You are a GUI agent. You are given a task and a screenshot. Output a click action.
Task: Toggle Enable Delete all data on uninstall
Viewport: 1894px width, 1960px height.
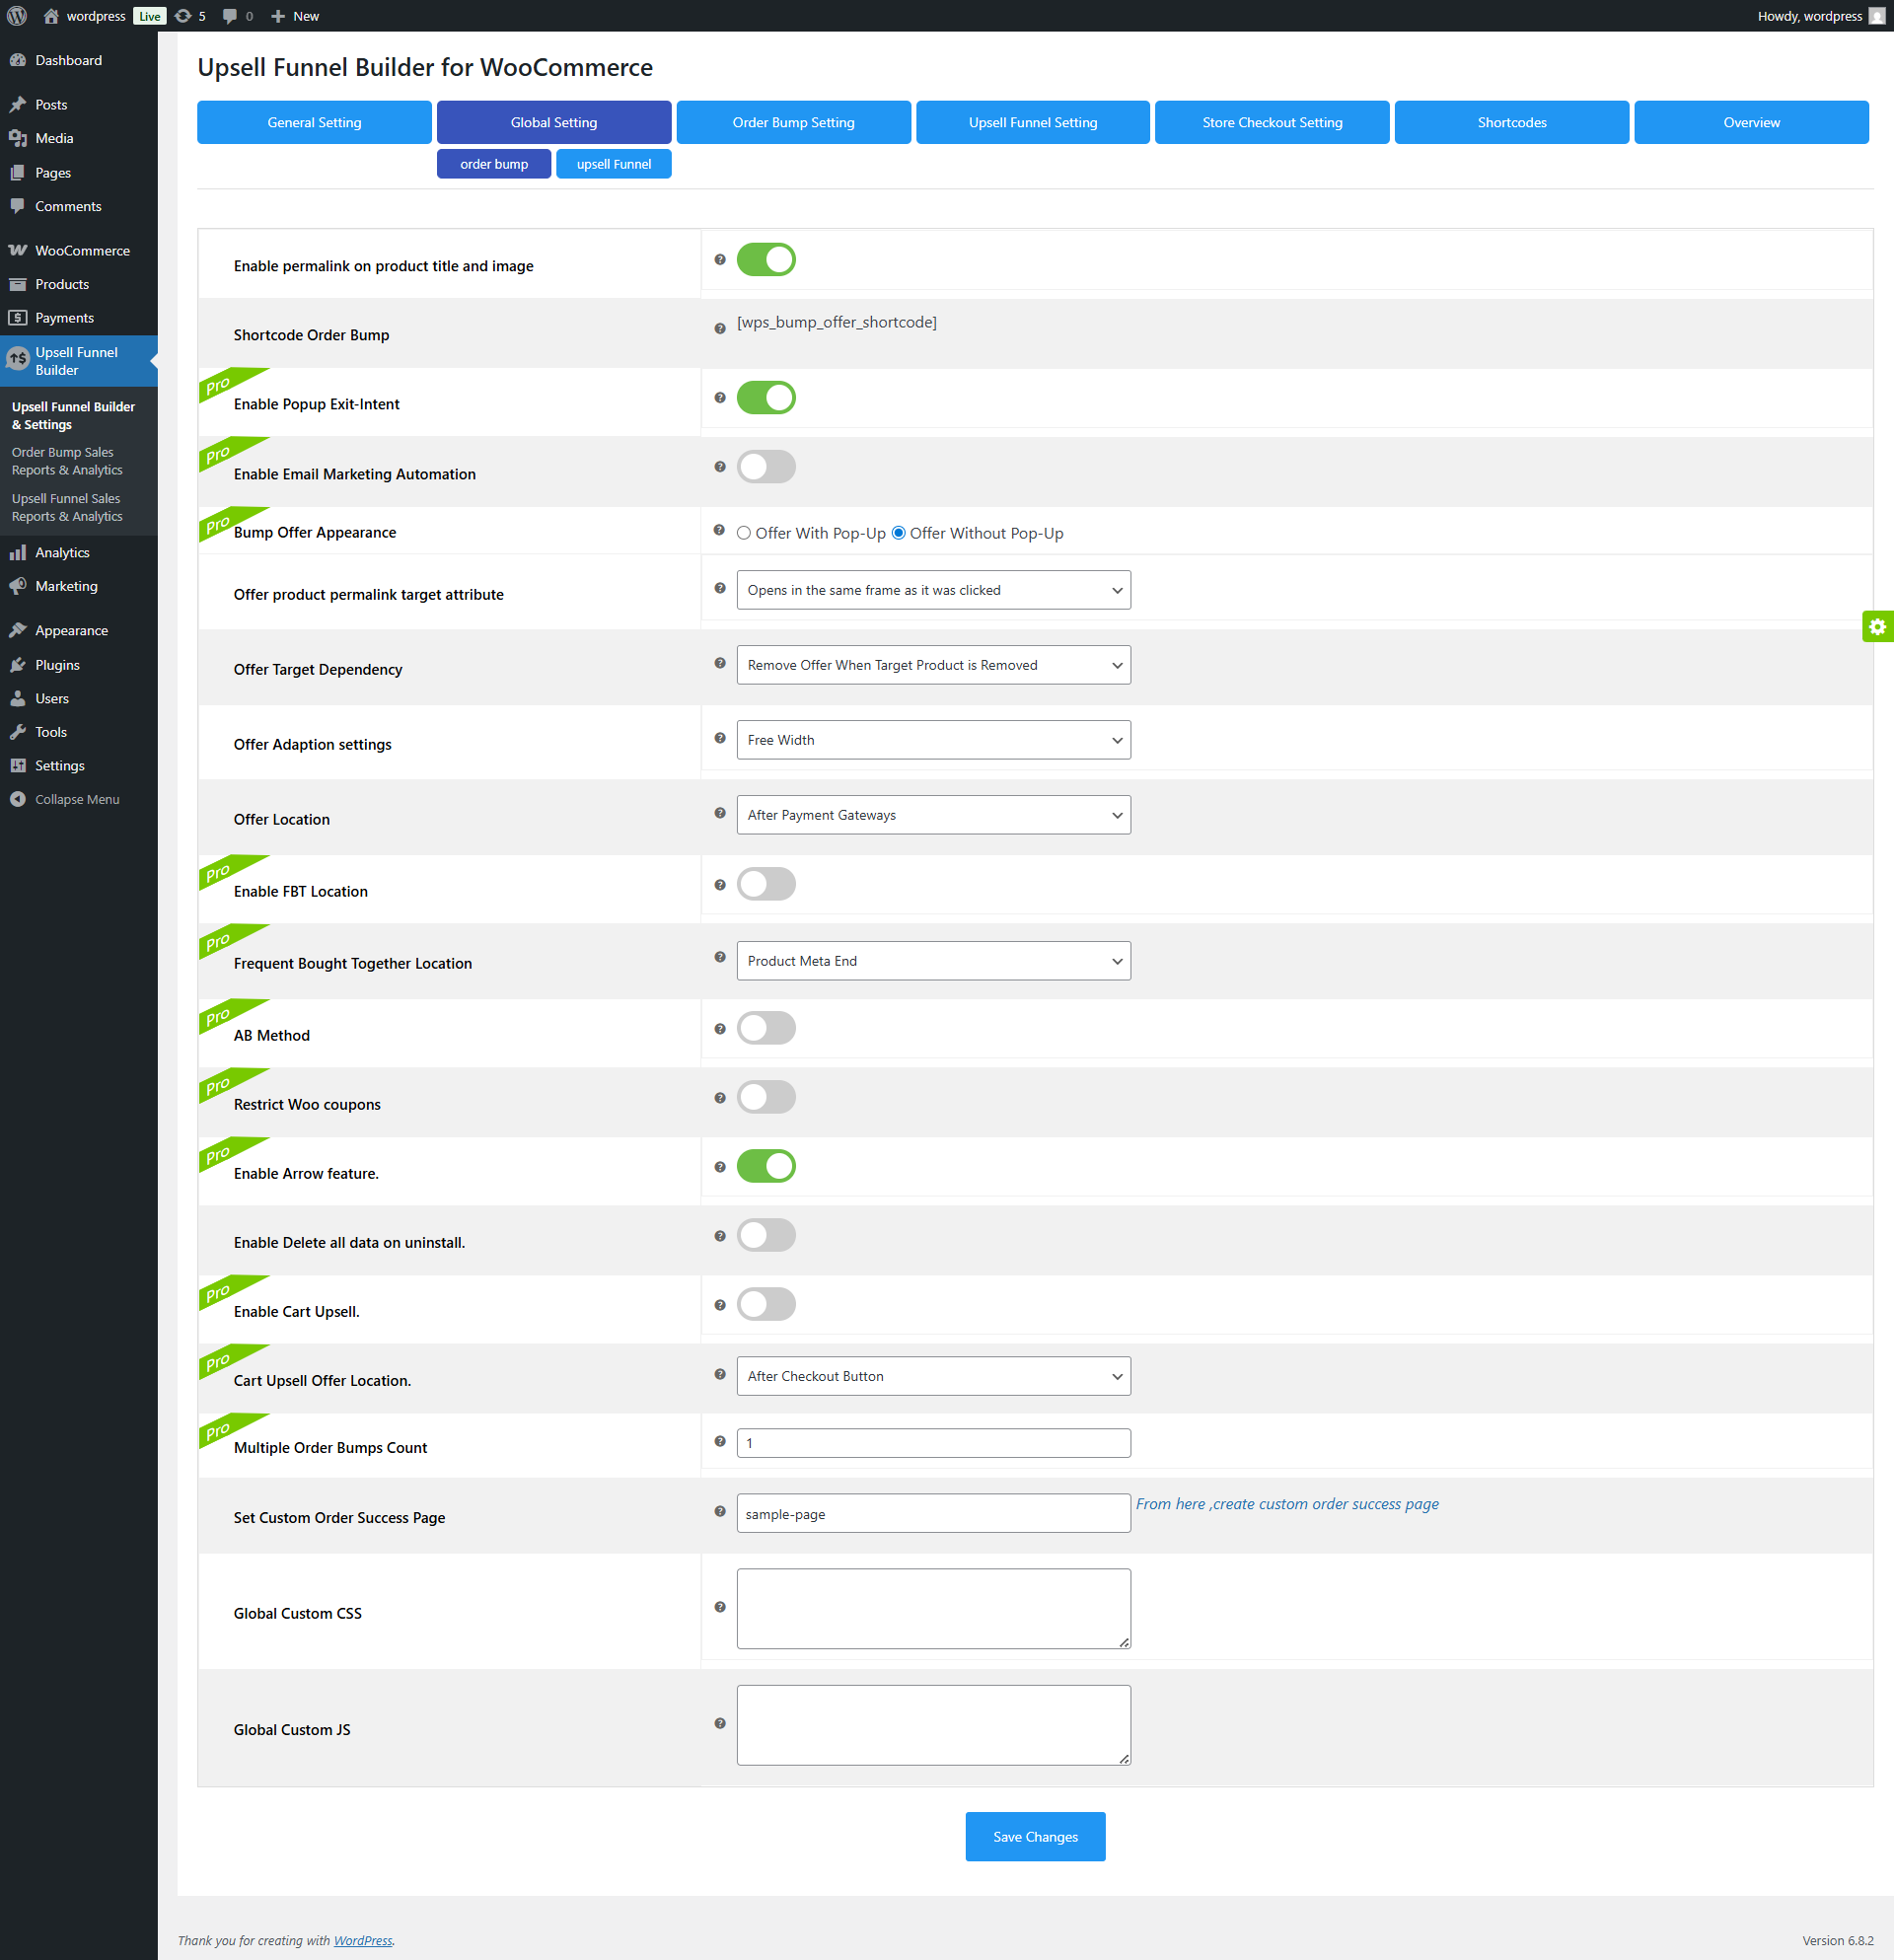pos(766,1235)
